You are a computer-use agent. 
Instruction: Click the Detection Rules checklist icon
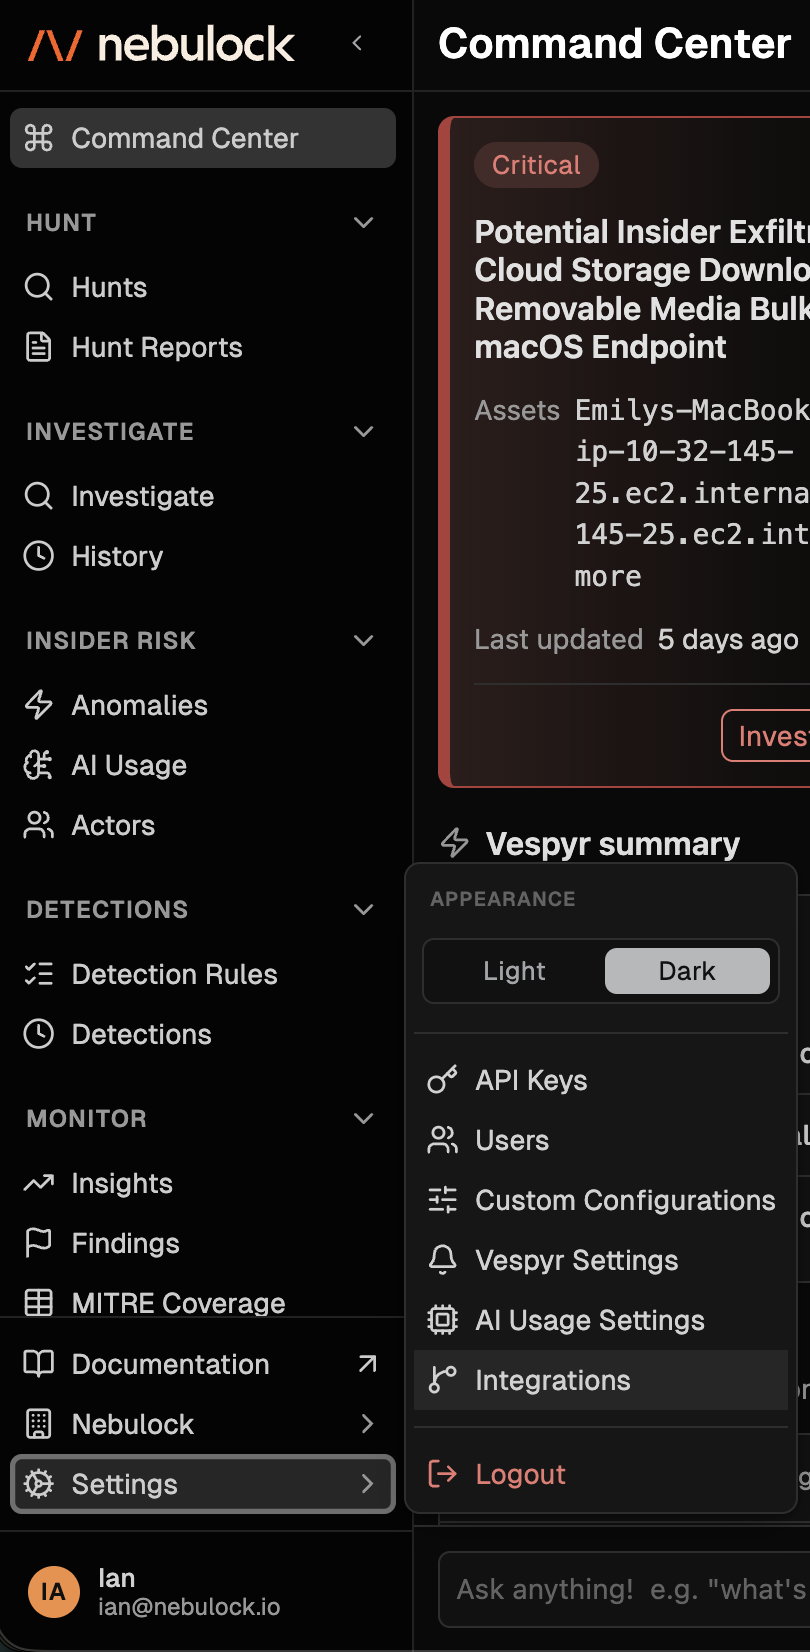[x=39, y=974]
